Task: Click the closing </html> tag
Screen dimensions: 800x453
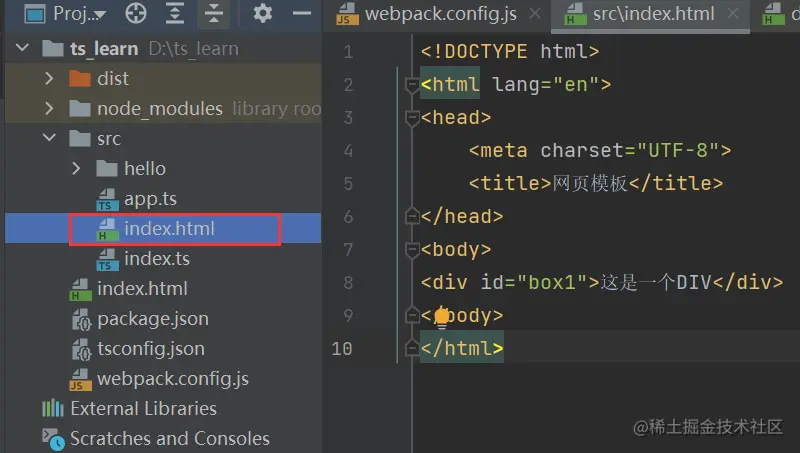Action: (462, 348)
